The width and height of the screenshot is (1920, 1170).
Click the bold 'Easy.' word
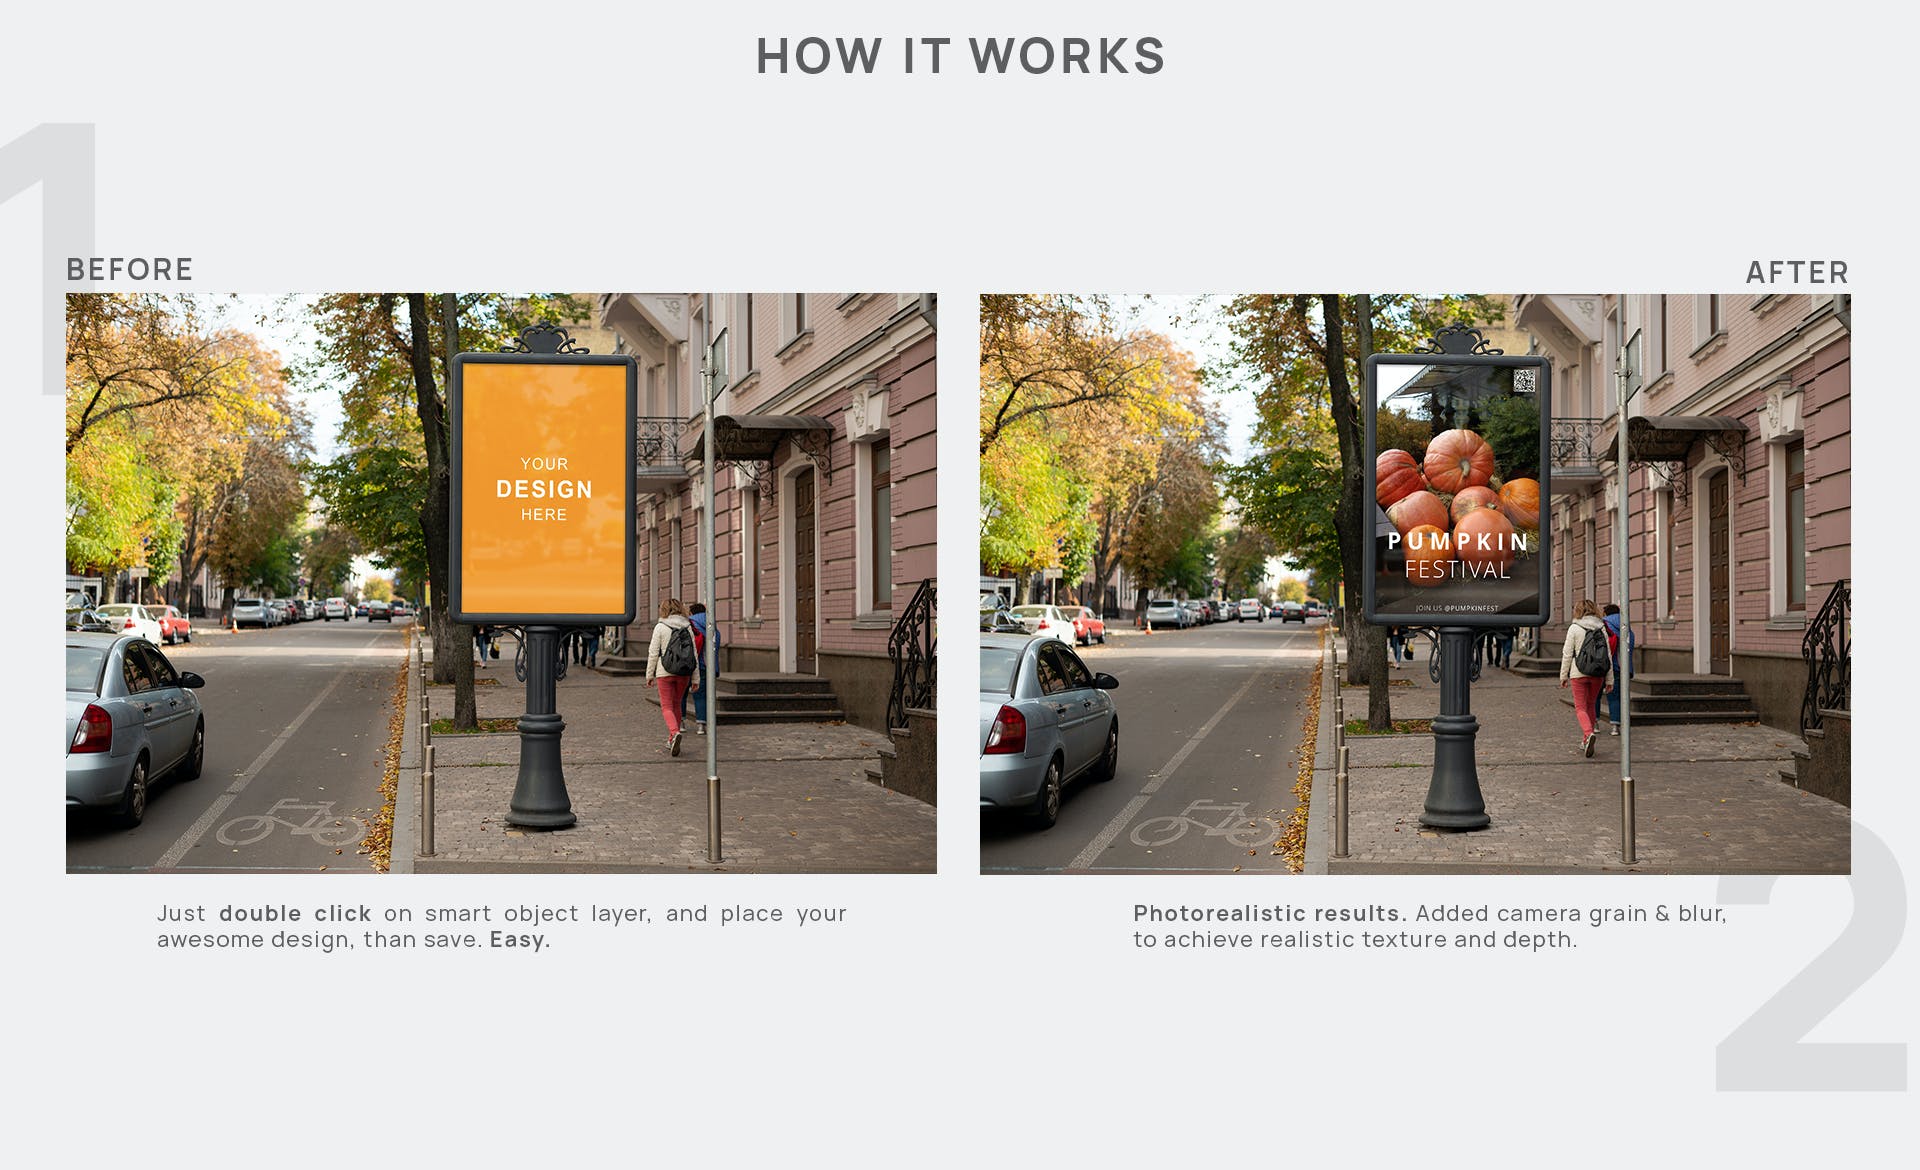pyautogui.click(x=520, y=940)
